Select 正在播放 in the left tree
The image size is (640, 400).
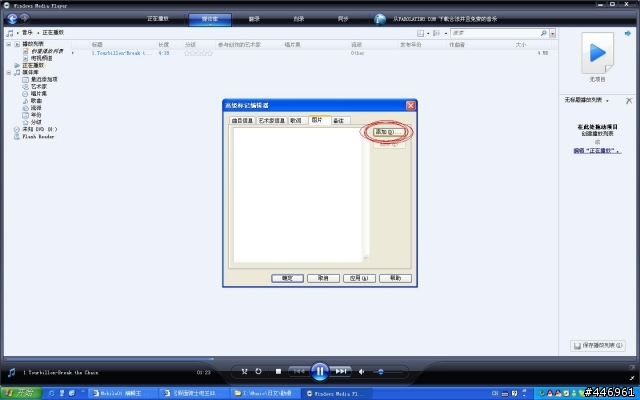point(33,65)
